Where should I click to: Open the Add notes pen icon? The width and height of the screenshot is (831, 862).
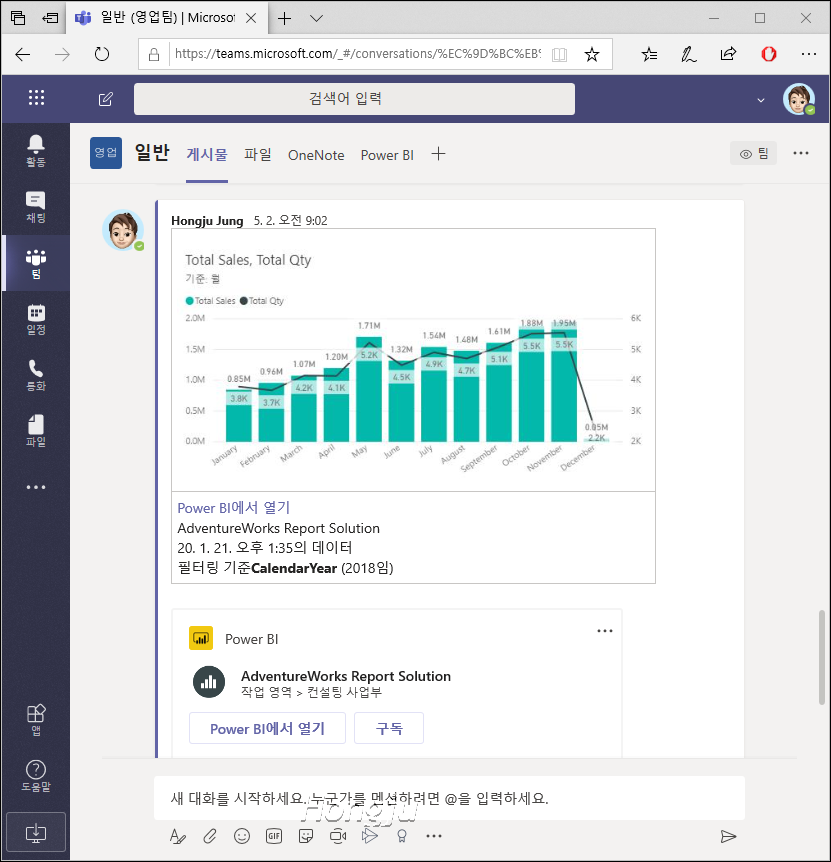point(689,54)
